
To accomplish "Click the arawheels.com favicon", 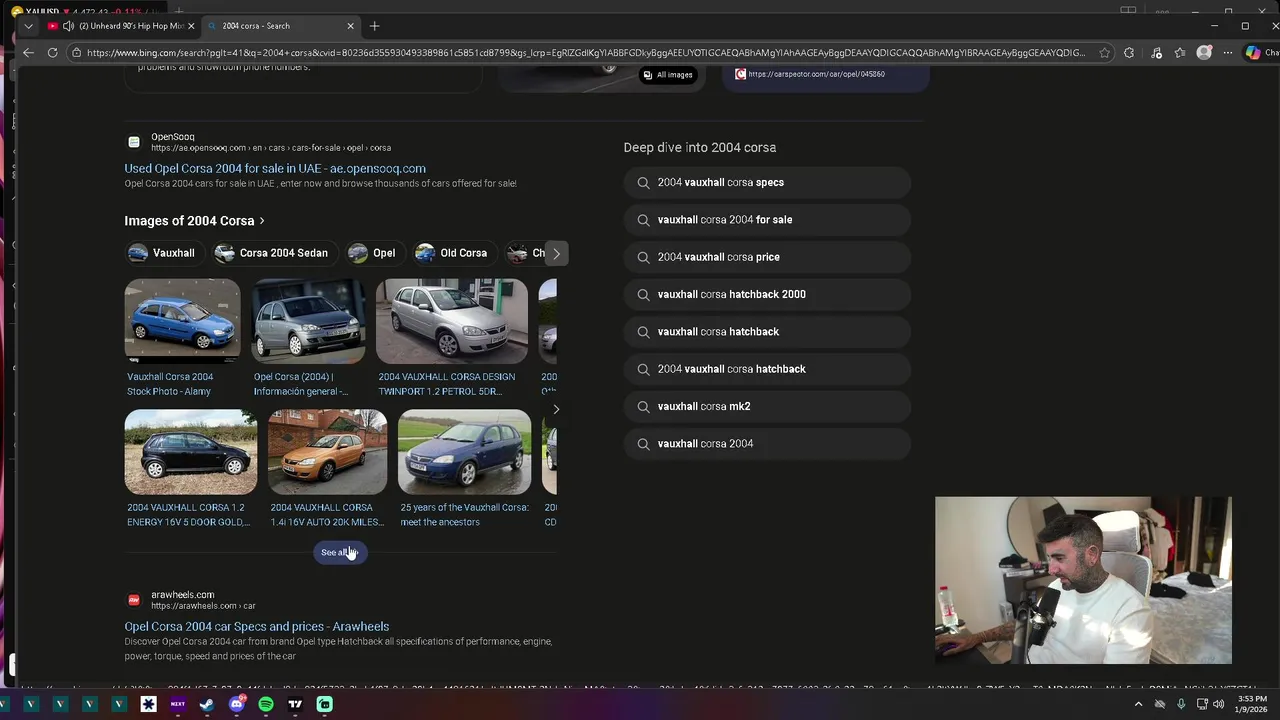I will tap(134, 600).
